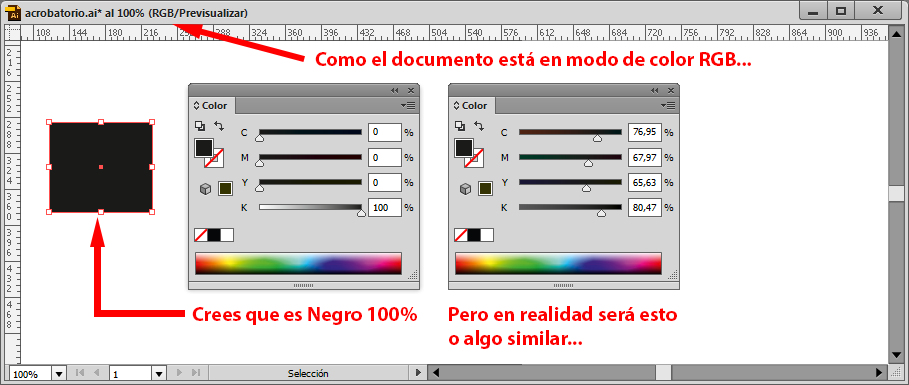
Task: Click the Illustrator file icon in title bar
Action: (x=13, y=13)
